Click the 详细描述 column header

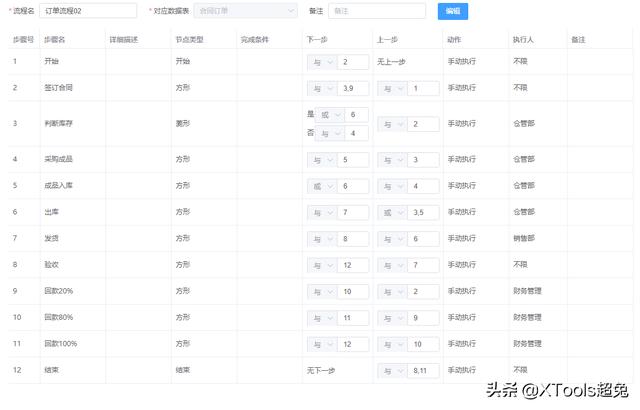pos(124,40)
